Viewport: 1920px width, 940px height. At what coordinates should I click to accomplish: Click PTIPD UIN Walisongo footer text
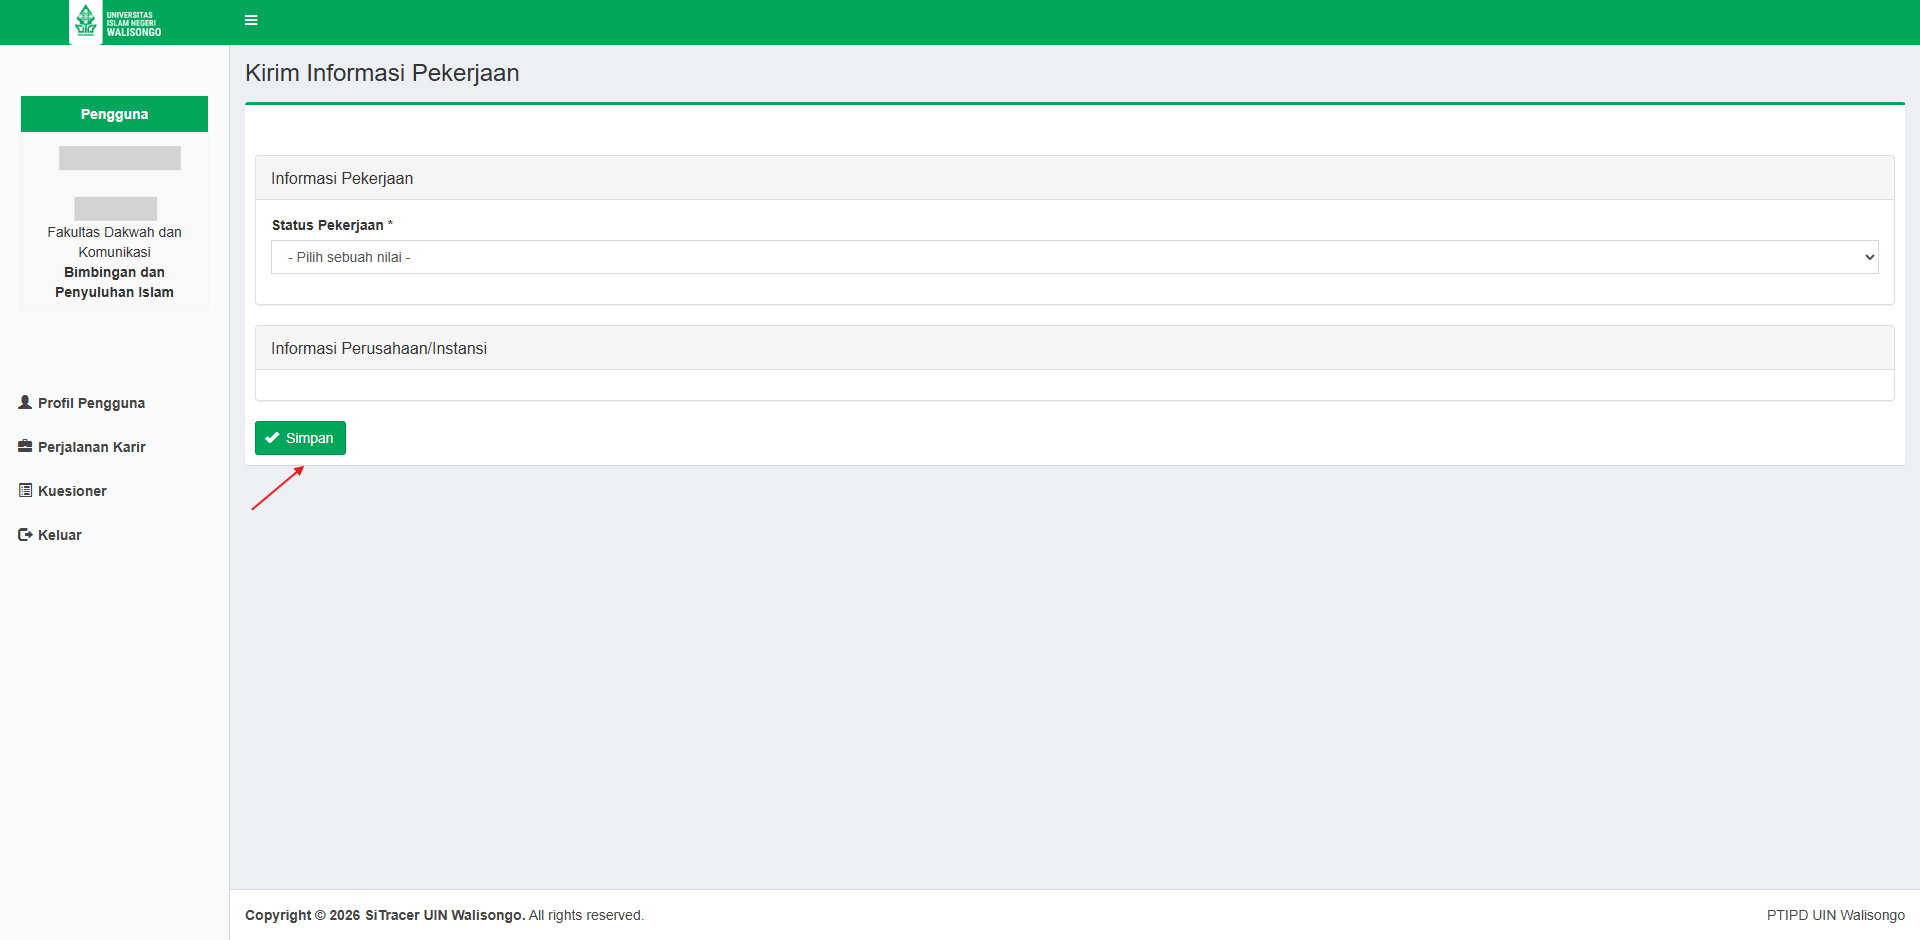[1835, 915]
